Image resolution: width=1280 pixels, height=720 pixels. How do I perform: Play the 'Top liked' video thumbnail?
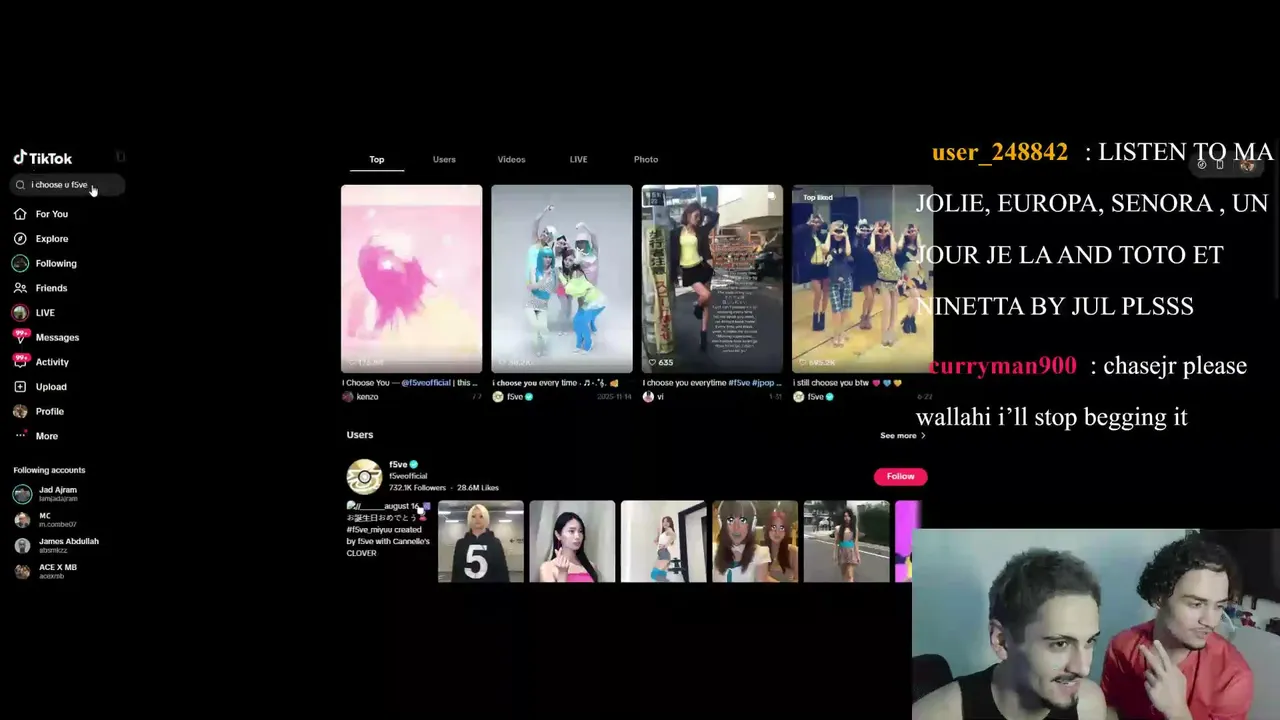862,279
